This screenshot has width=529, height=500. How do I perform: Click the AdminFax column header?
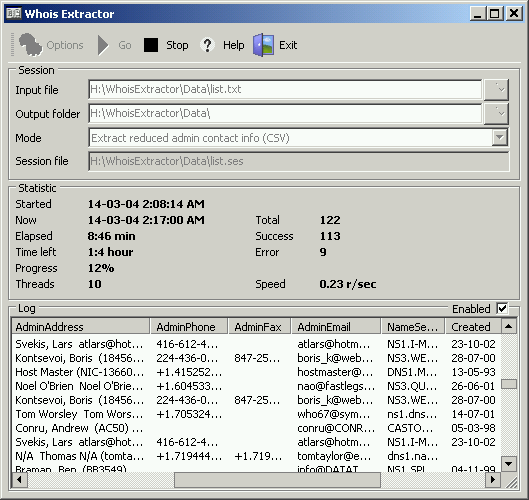pos(259,327)
